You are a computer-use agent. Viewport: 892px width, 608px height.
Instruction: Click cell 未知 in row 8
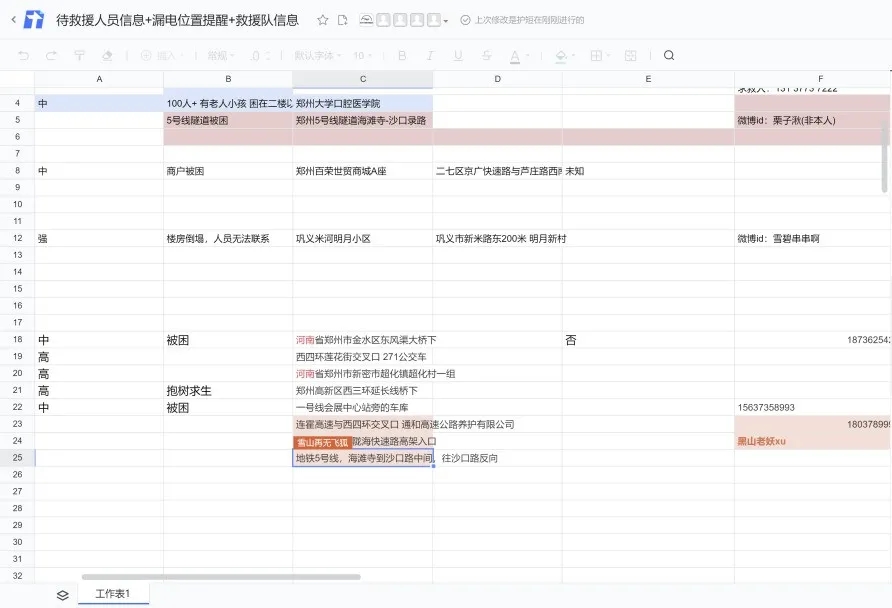[648, 171]
